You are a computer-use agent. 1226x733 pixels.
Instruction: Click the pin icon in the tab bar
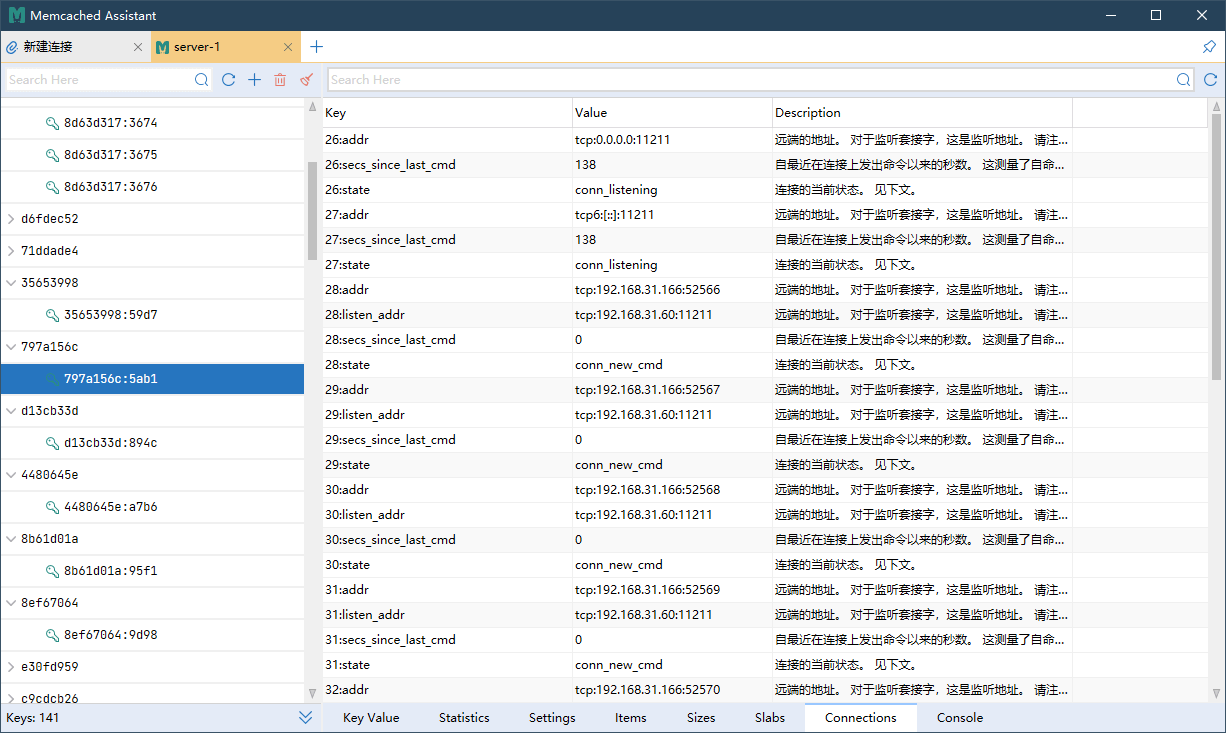click(1209, 47)
